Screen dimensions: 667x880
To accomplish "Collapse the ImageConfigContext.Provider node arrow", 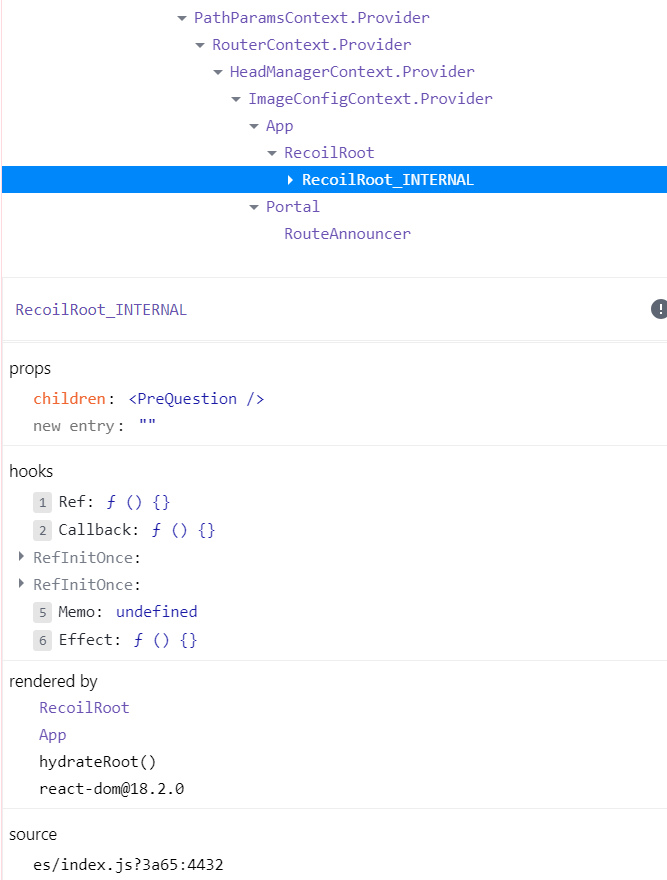I will click(x=236, y=99).
